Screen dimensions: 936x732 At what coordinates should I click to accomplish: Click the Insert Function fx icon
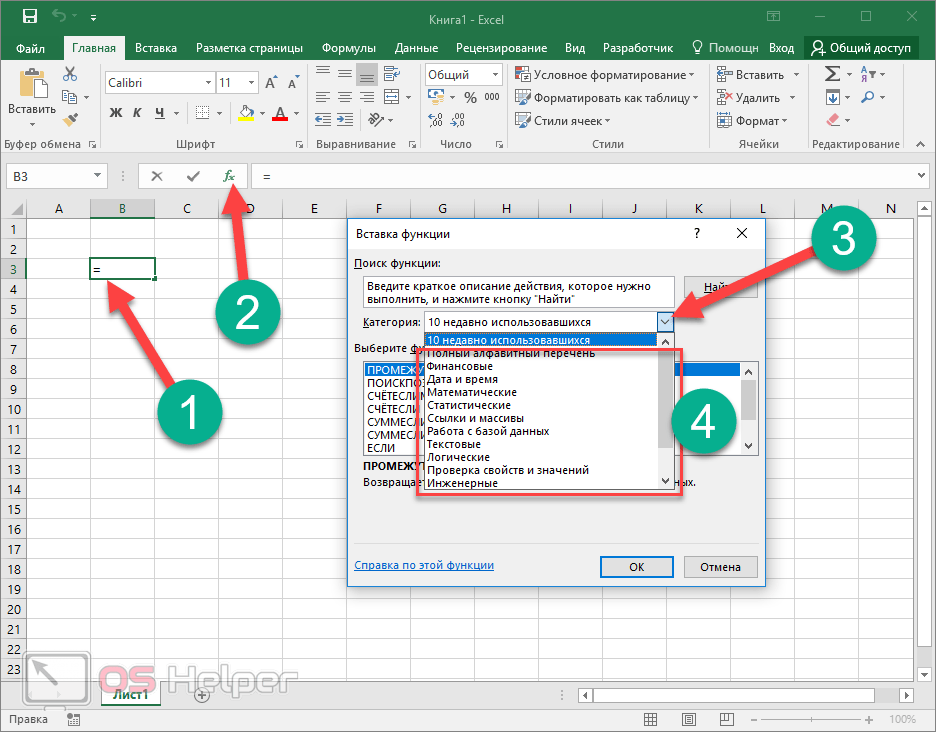pos(229,176)
